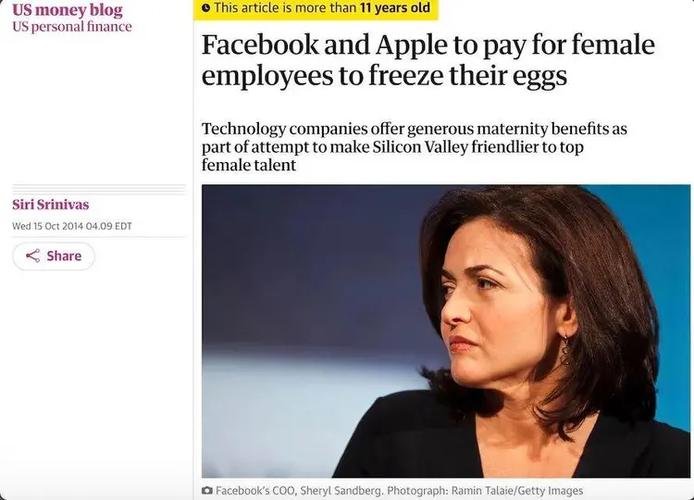Image resolution: width=694 pixels, height=500 pixels.
Task: Click the word 'Apple' in the headline
Action: (x=419, y=45)
